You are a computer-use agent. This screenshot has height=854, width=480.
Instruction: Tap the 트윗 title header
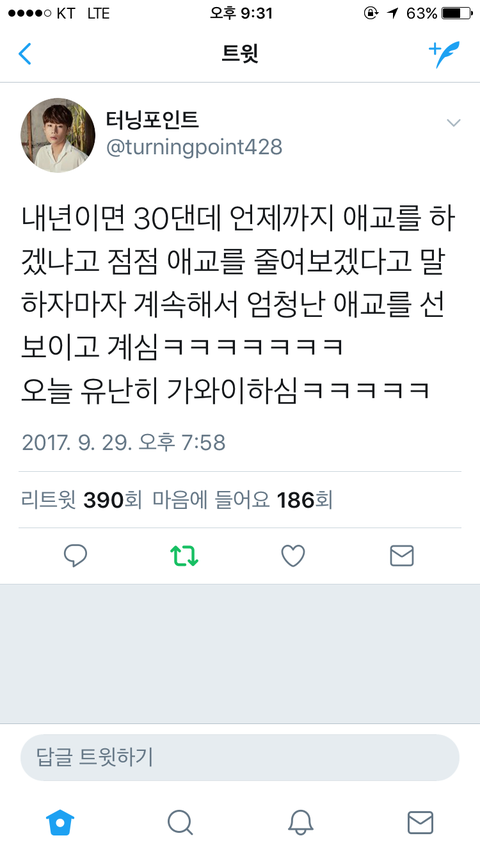[240, 54]
